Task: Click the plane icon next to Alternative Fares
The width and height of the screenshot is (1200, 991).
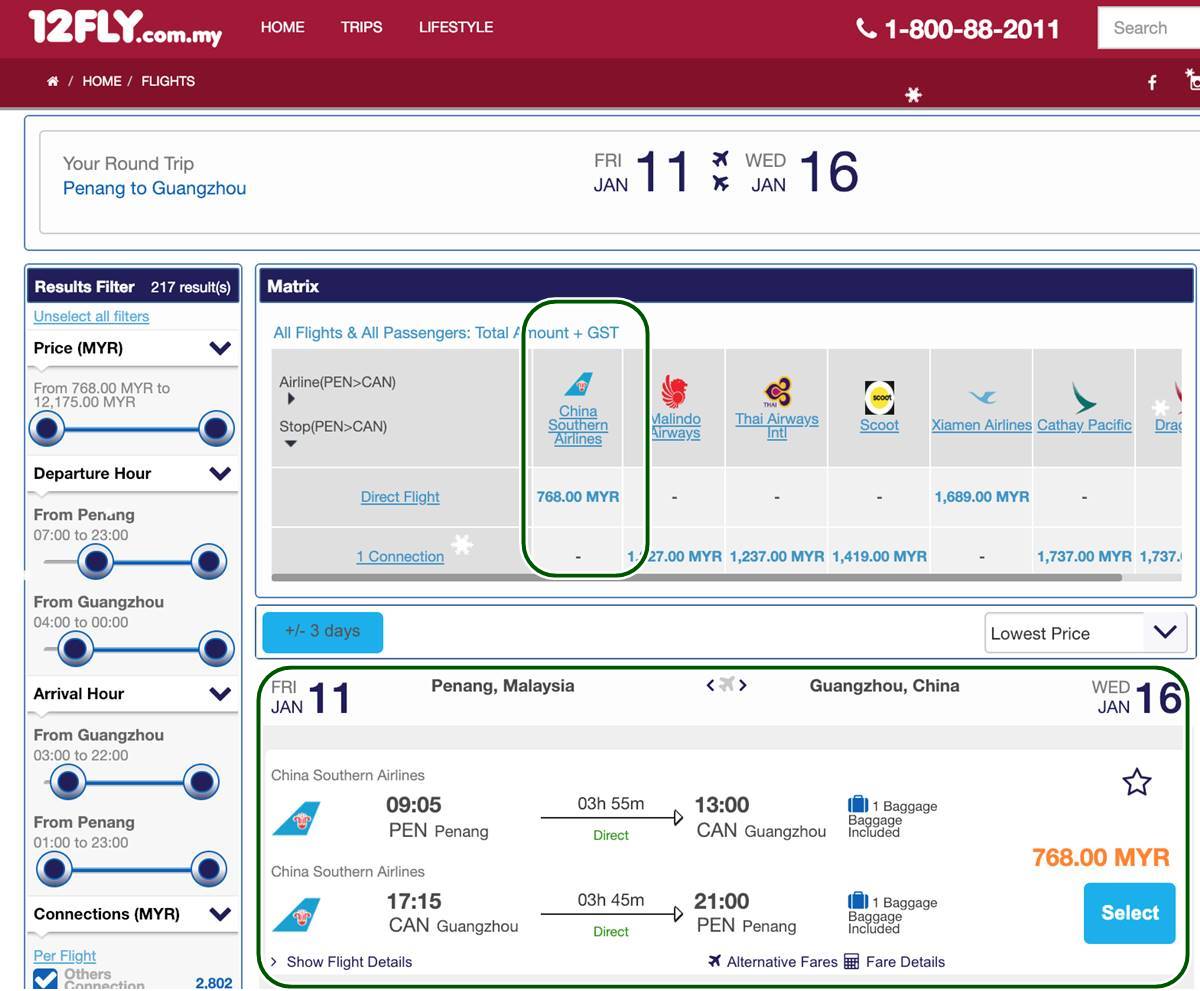Action: click(715, 961)
